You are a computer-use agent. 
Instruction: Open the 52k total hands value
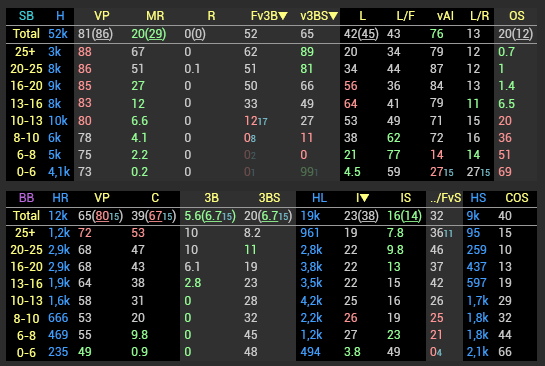point(58,34)
